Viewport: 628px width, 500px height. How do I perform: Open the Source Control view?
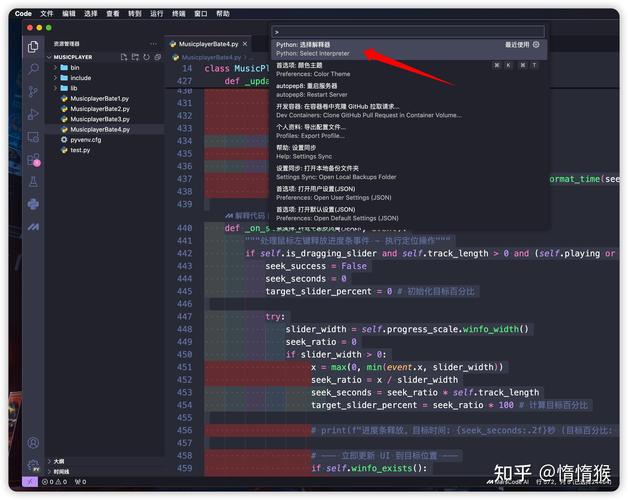pyautogui.click(x=33, y=91)
